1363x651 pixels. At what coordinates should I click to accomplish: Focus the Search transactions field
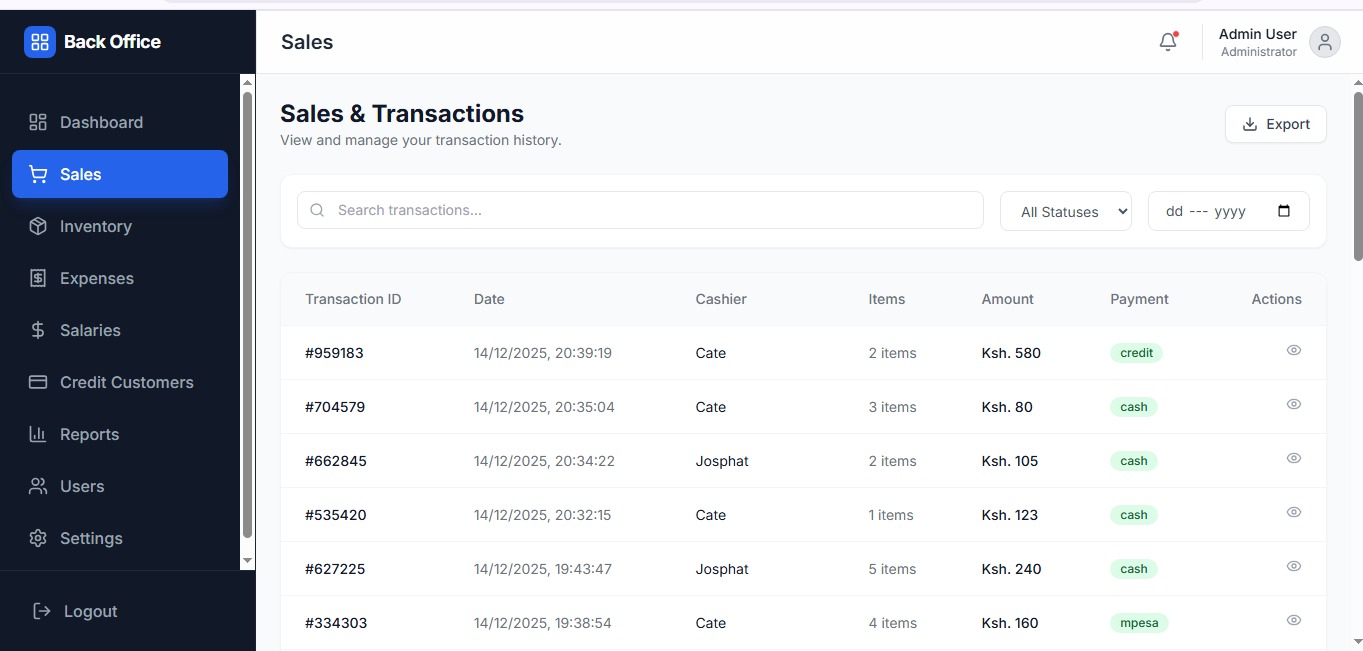[650, 210]
